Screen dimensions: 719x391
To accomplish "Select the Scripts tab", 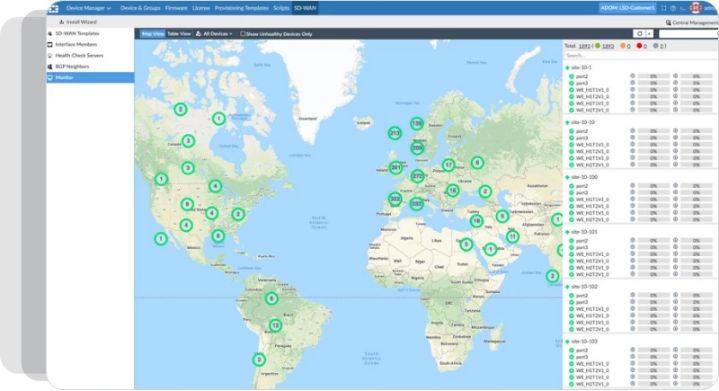I will click(281, 8).
